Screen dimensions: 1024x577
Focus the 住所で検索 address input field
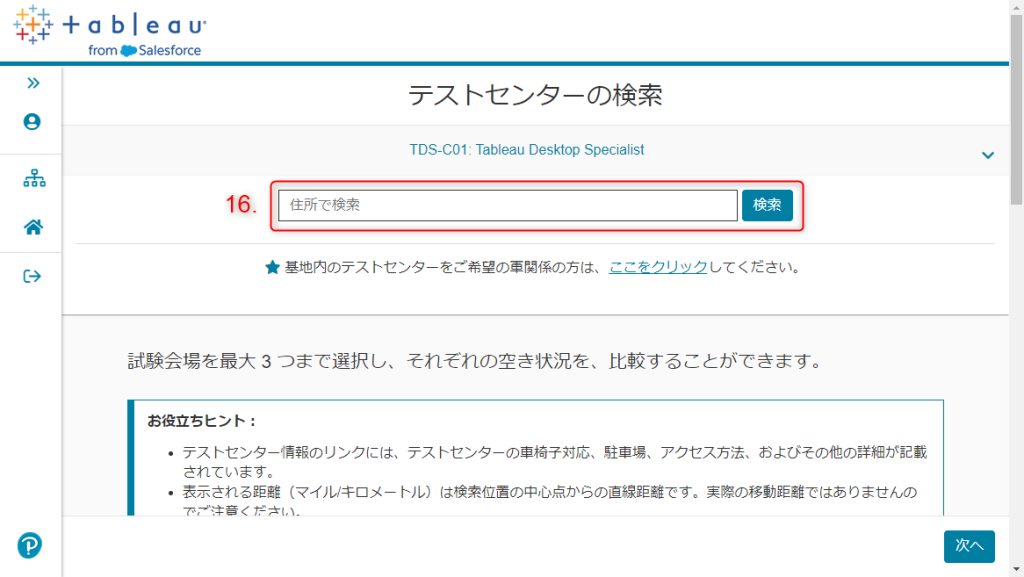pyautogui.click(x=507, y=205)
